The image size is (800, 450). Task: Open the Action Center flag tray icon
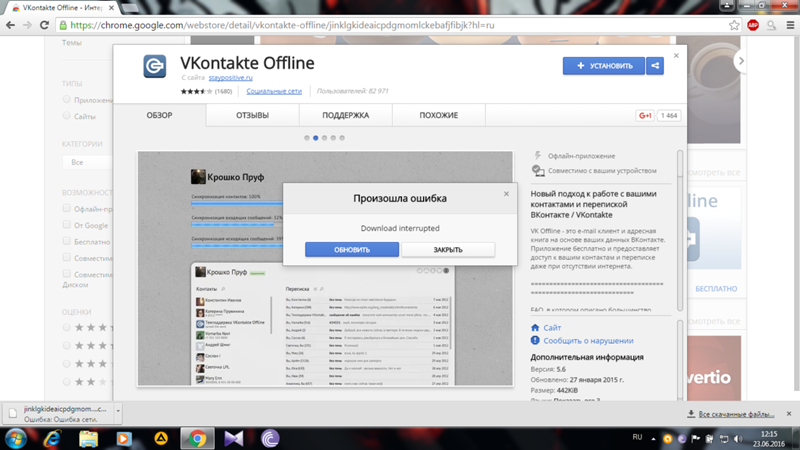coord(695,438)
